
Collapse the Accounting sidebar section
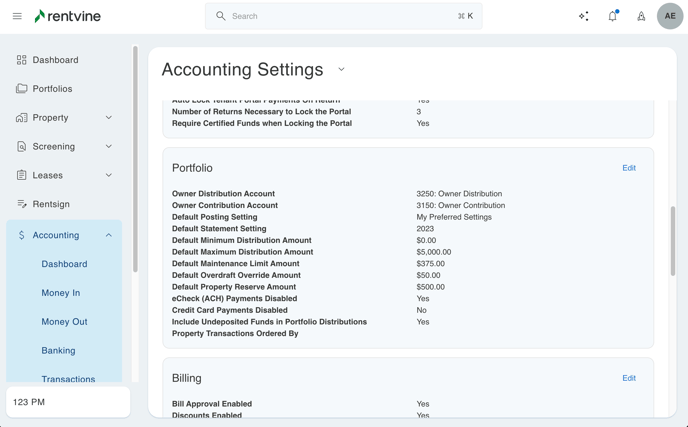[x=109, y=236]
